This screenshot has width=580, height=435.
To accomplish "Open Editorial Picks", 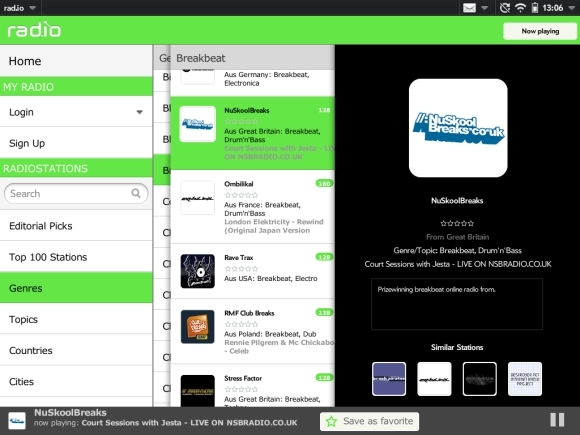I will click(x=76, y=226).
